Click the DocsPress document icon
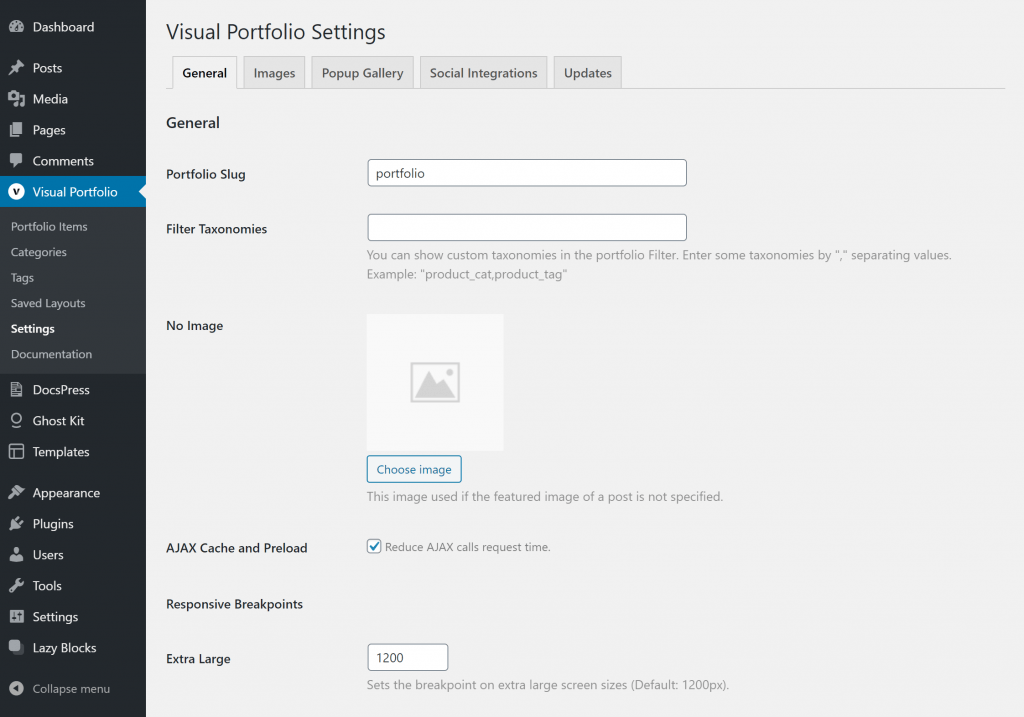This screenshot has width=1024, height=717. tap(16, 389)
